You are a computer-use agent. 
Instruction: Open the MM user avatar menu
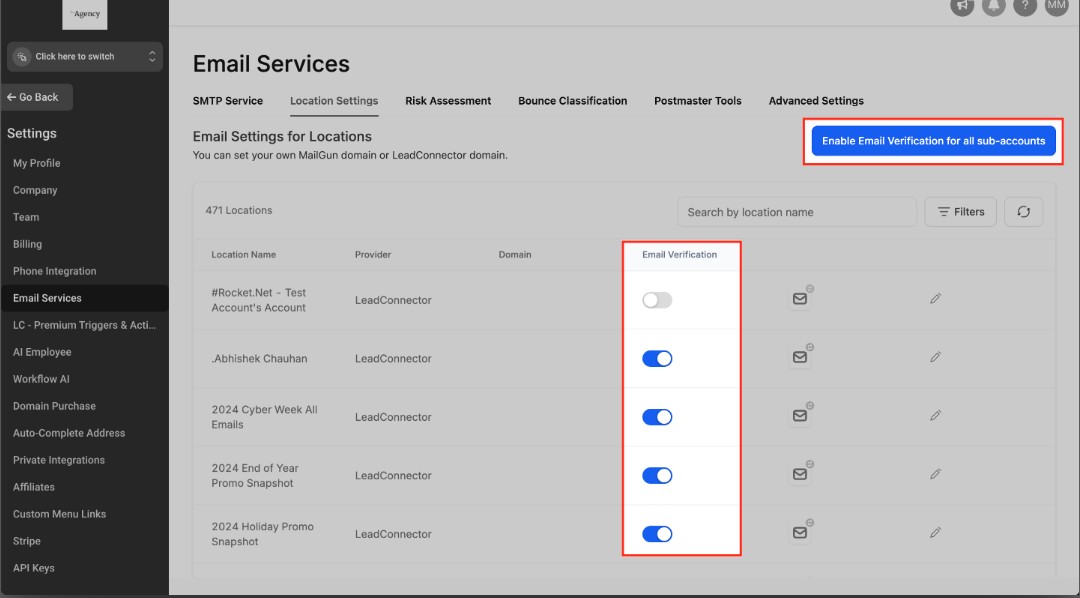tap(1057, 5)
